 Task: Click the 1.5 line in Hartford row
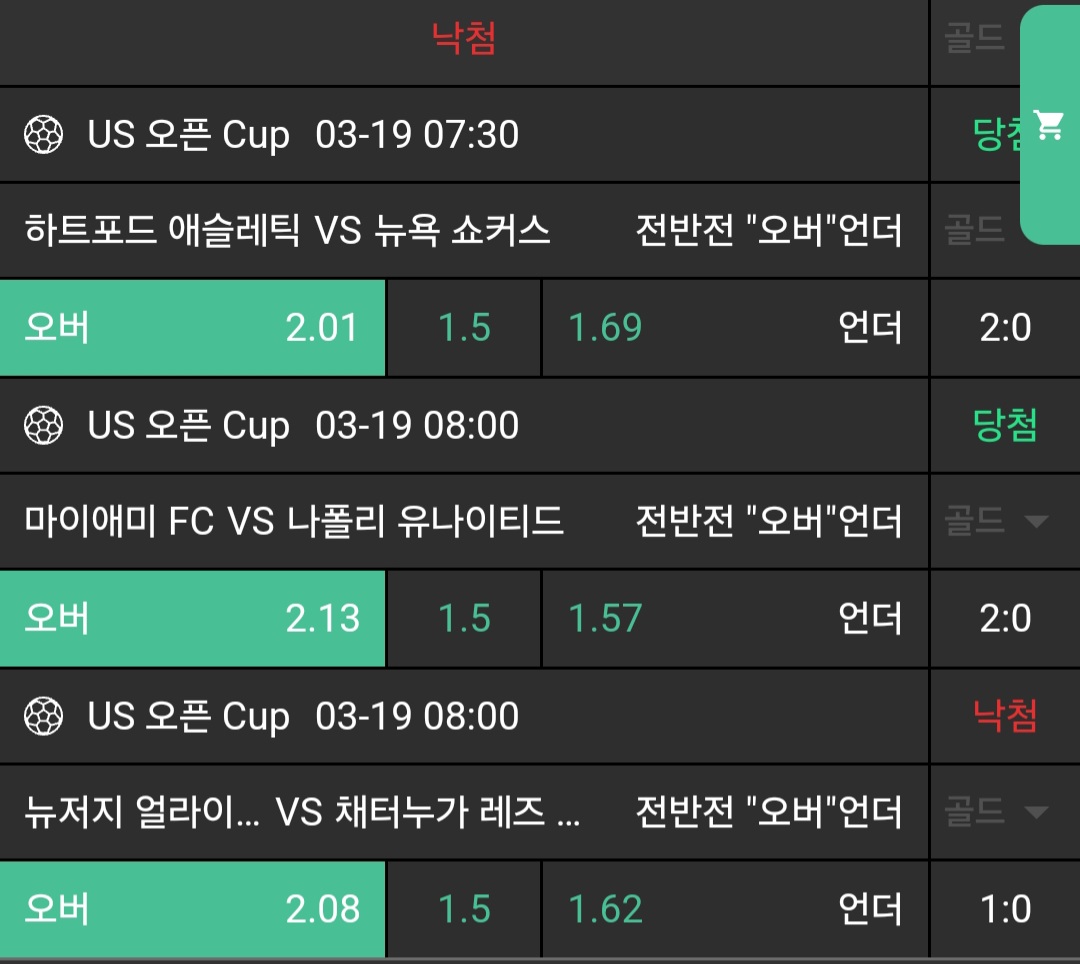pyautogui.click(x=464, y=327)
